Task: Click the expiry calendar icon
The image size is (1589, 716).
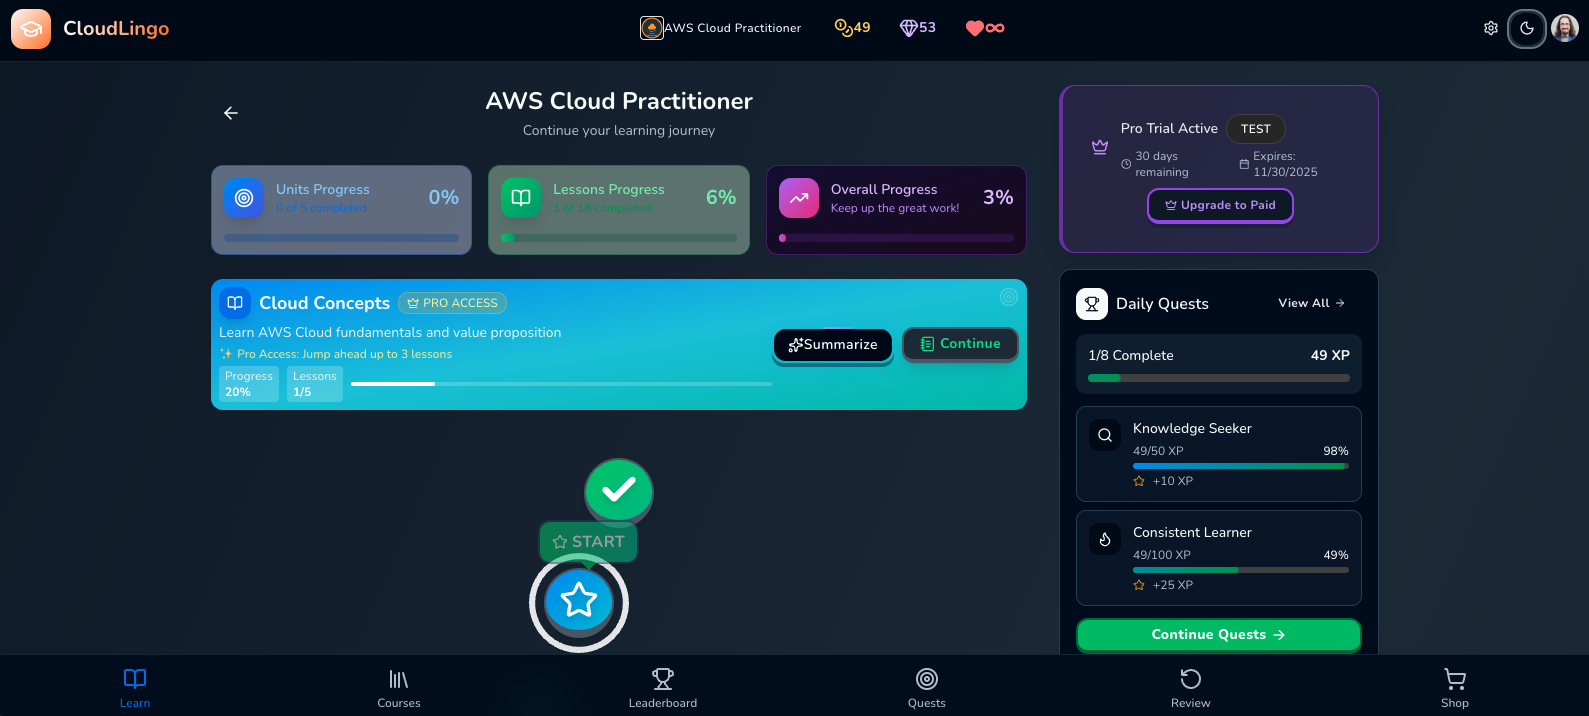Action: tap(1244, 164)
